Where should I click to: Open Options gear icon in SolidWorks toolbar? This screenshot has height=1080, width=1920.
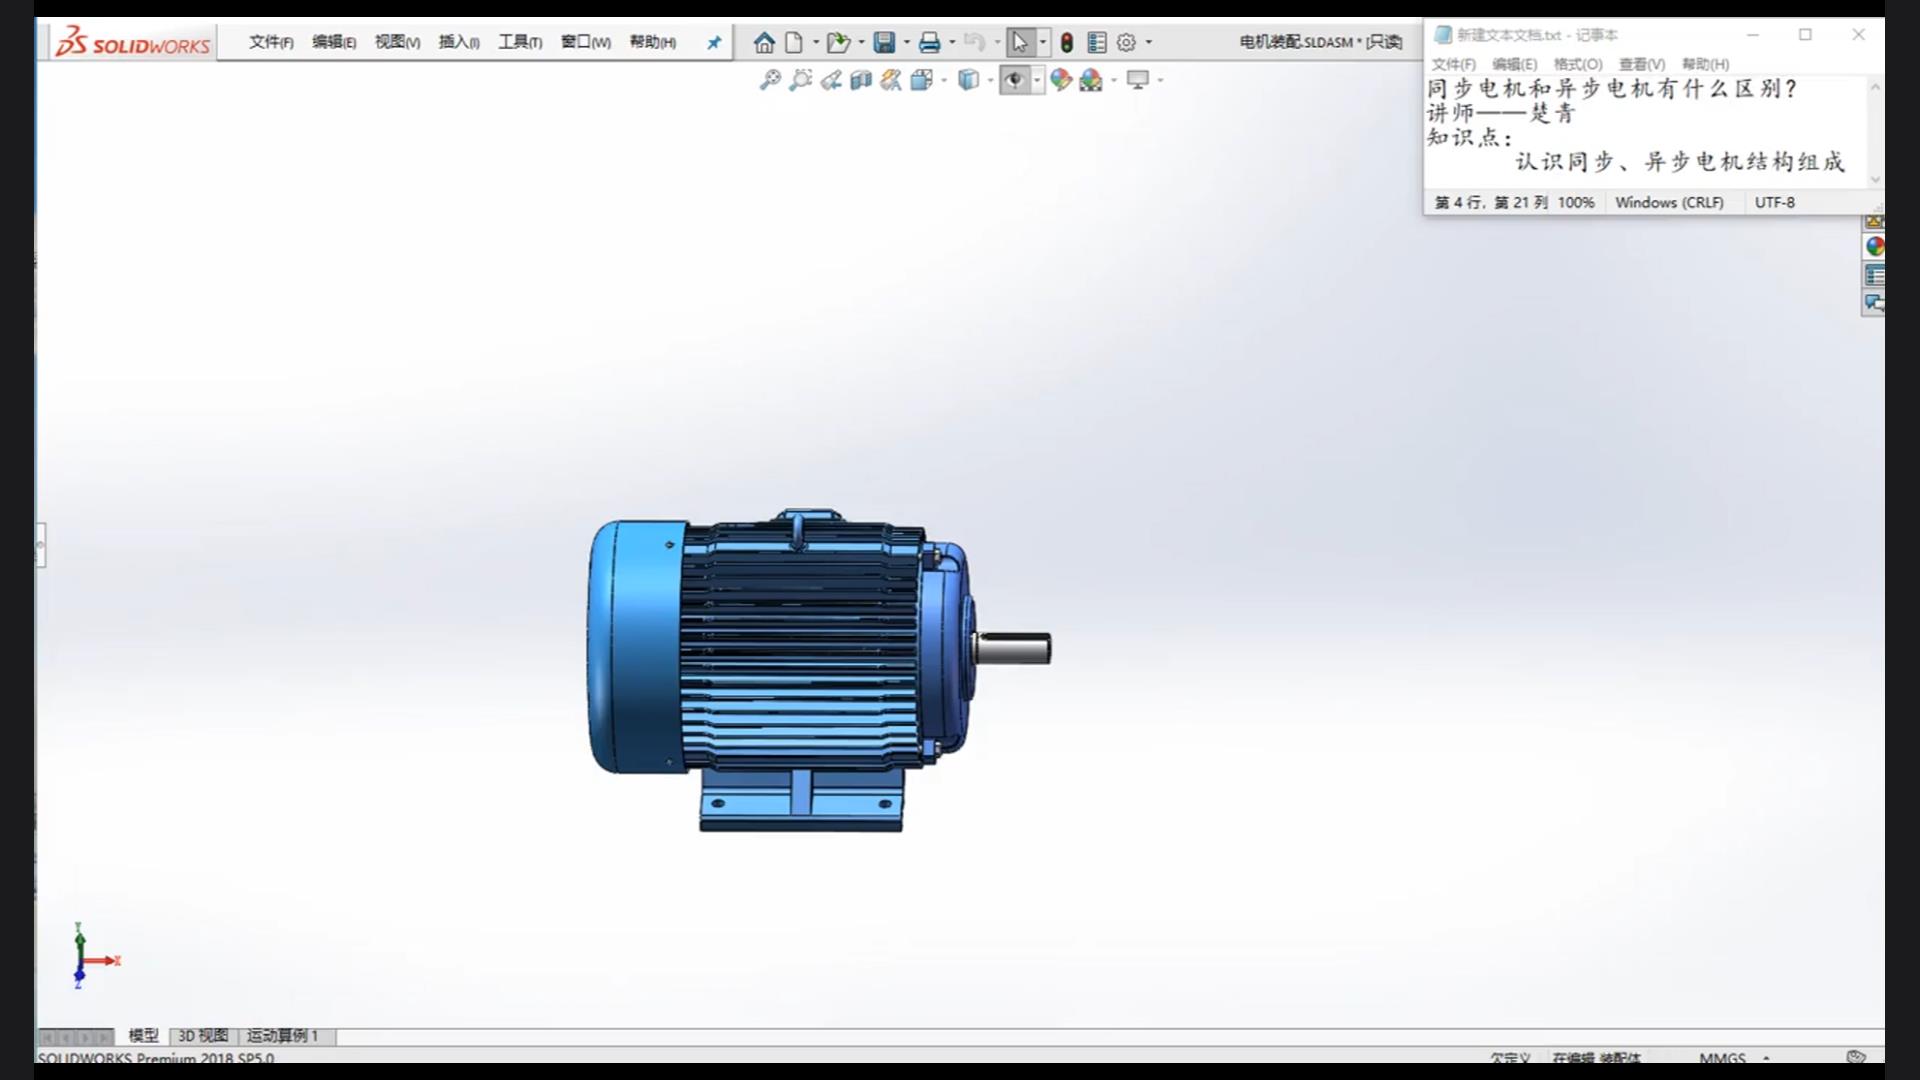[1126, 42]
